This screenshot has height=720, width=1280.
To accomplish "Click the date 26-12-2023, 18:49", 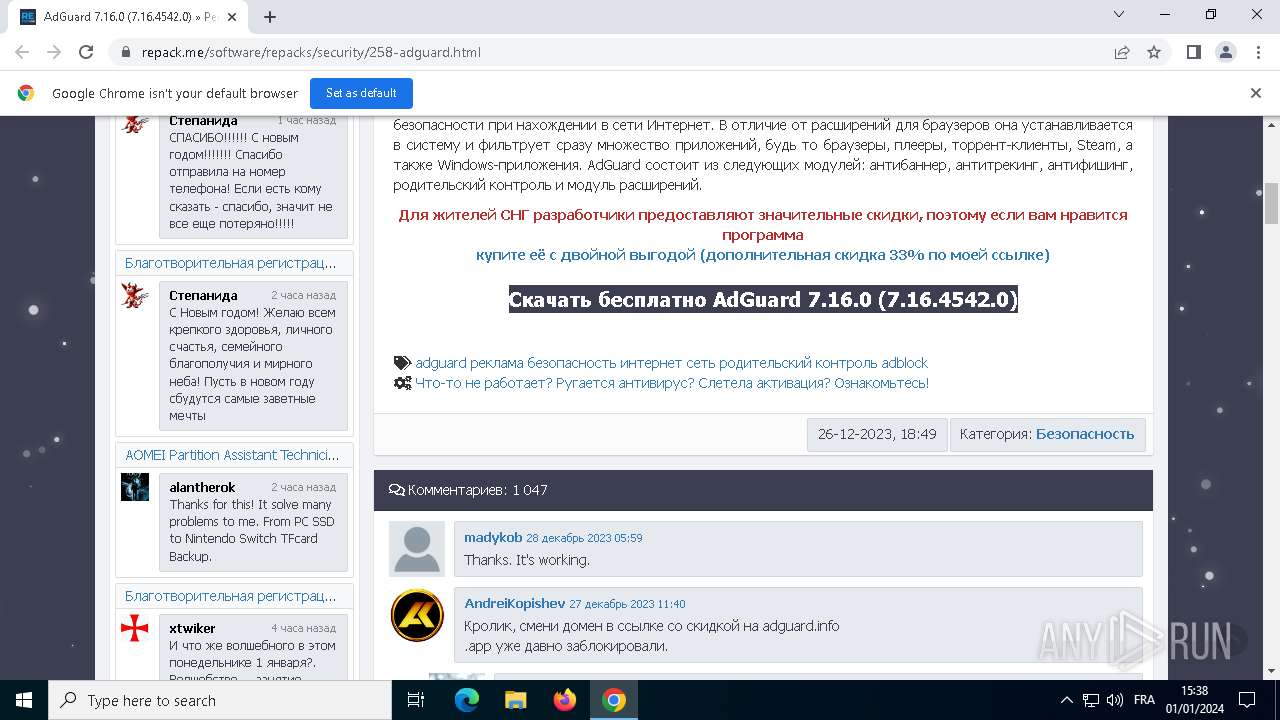I will [877, 434].
